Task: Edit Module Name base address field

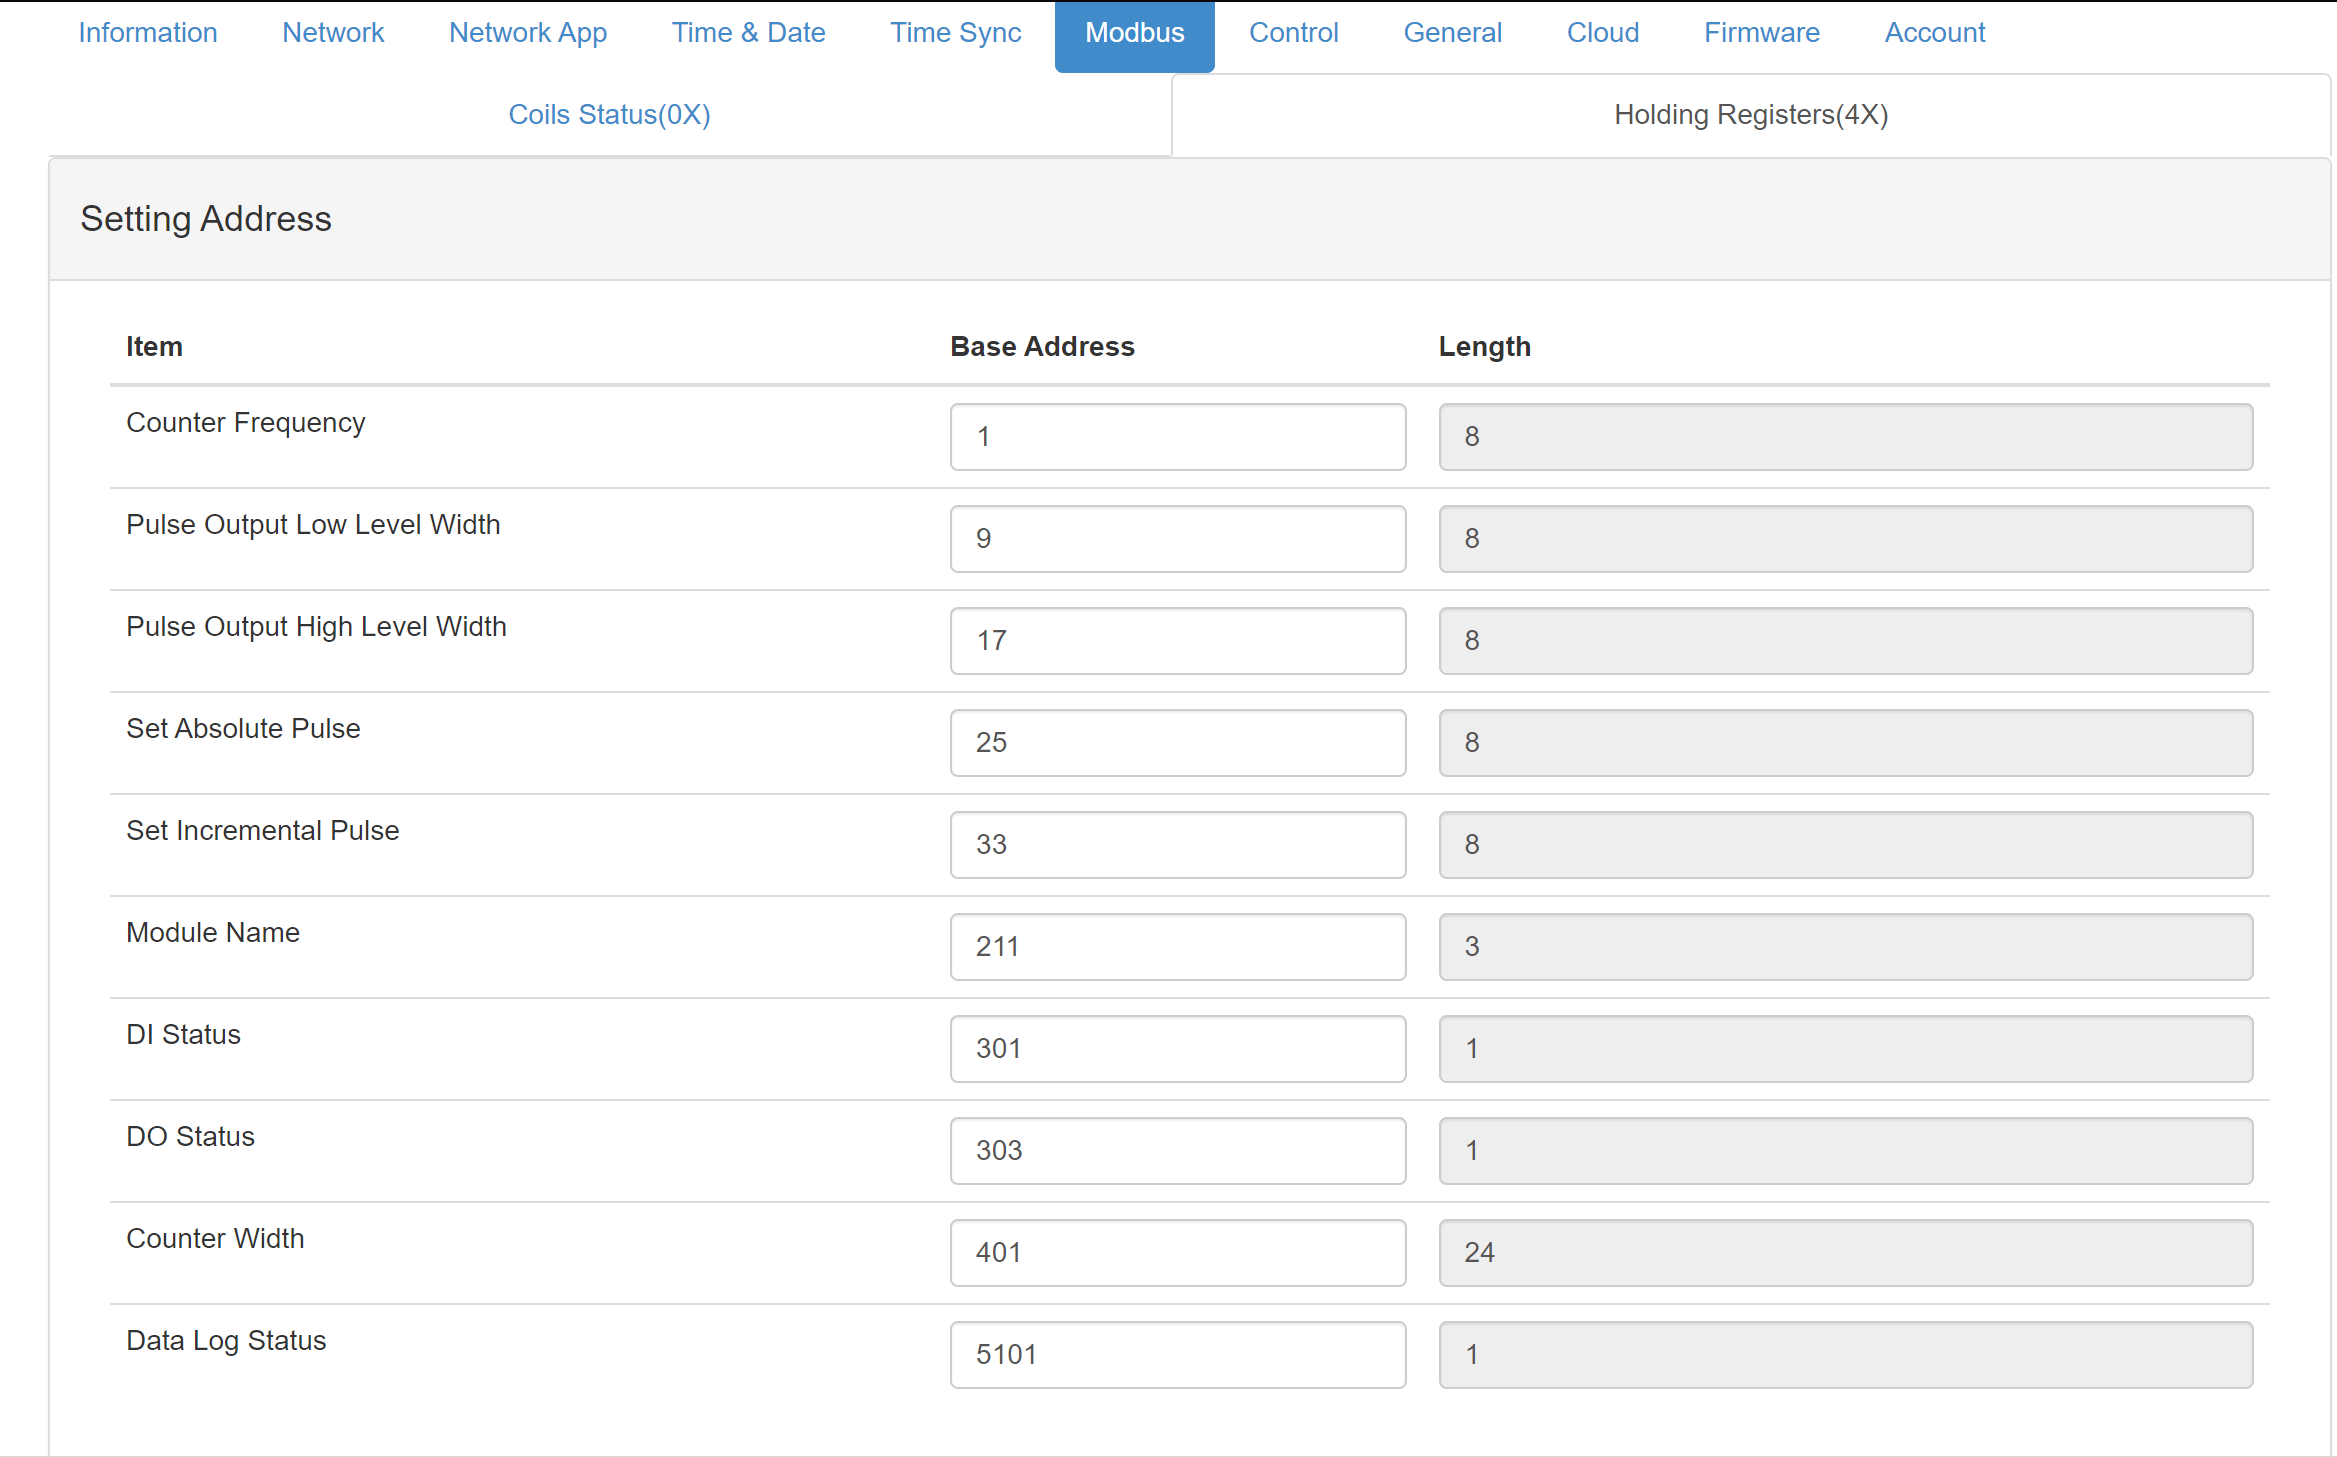Action: point(1178,947)
